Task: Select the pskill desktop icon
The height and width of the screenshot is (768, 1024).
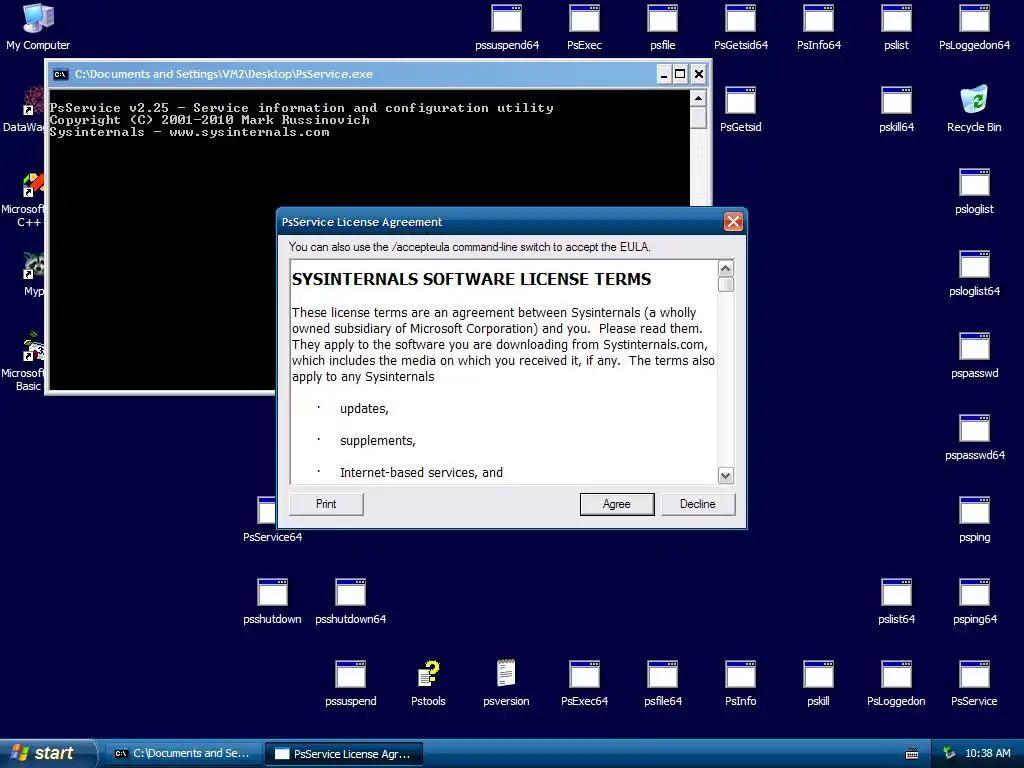Action: tap(818, 684)
